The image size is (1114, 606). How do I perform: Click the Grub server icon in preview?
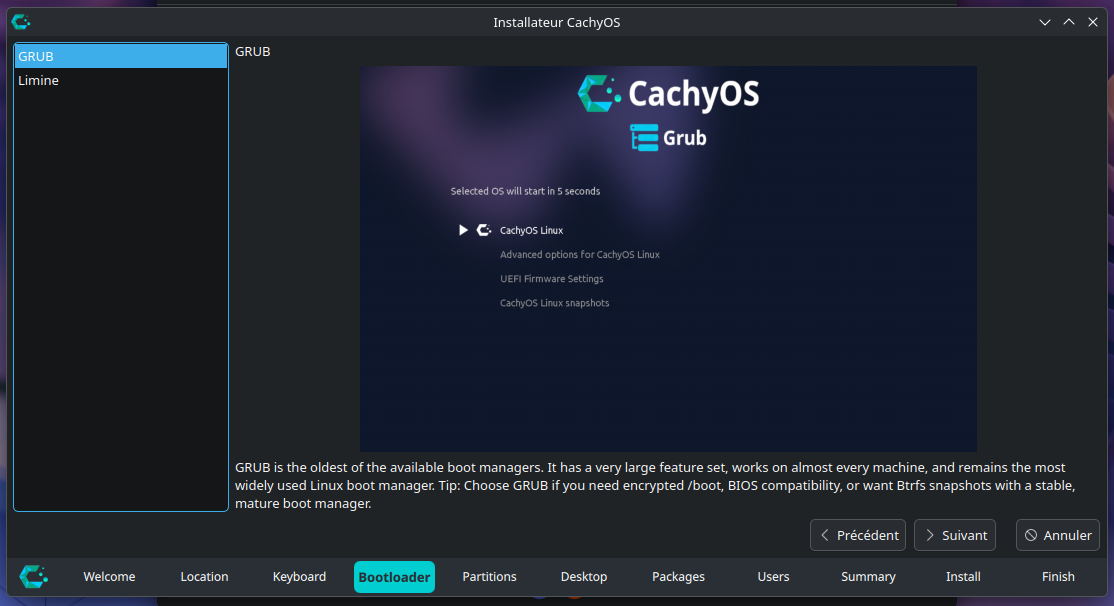coord(644,137)
